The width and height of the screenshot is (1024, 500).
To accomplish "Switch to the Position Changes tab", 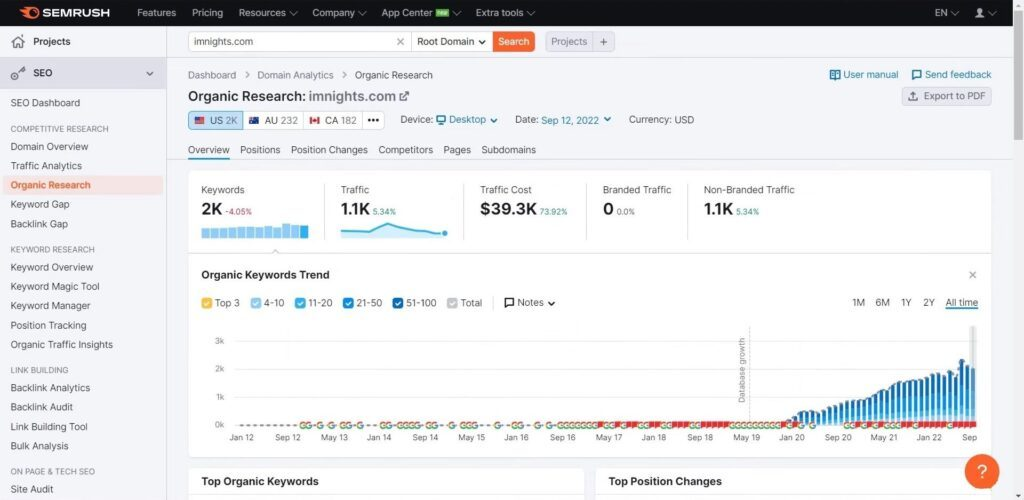I will click(x=329, y=149).
